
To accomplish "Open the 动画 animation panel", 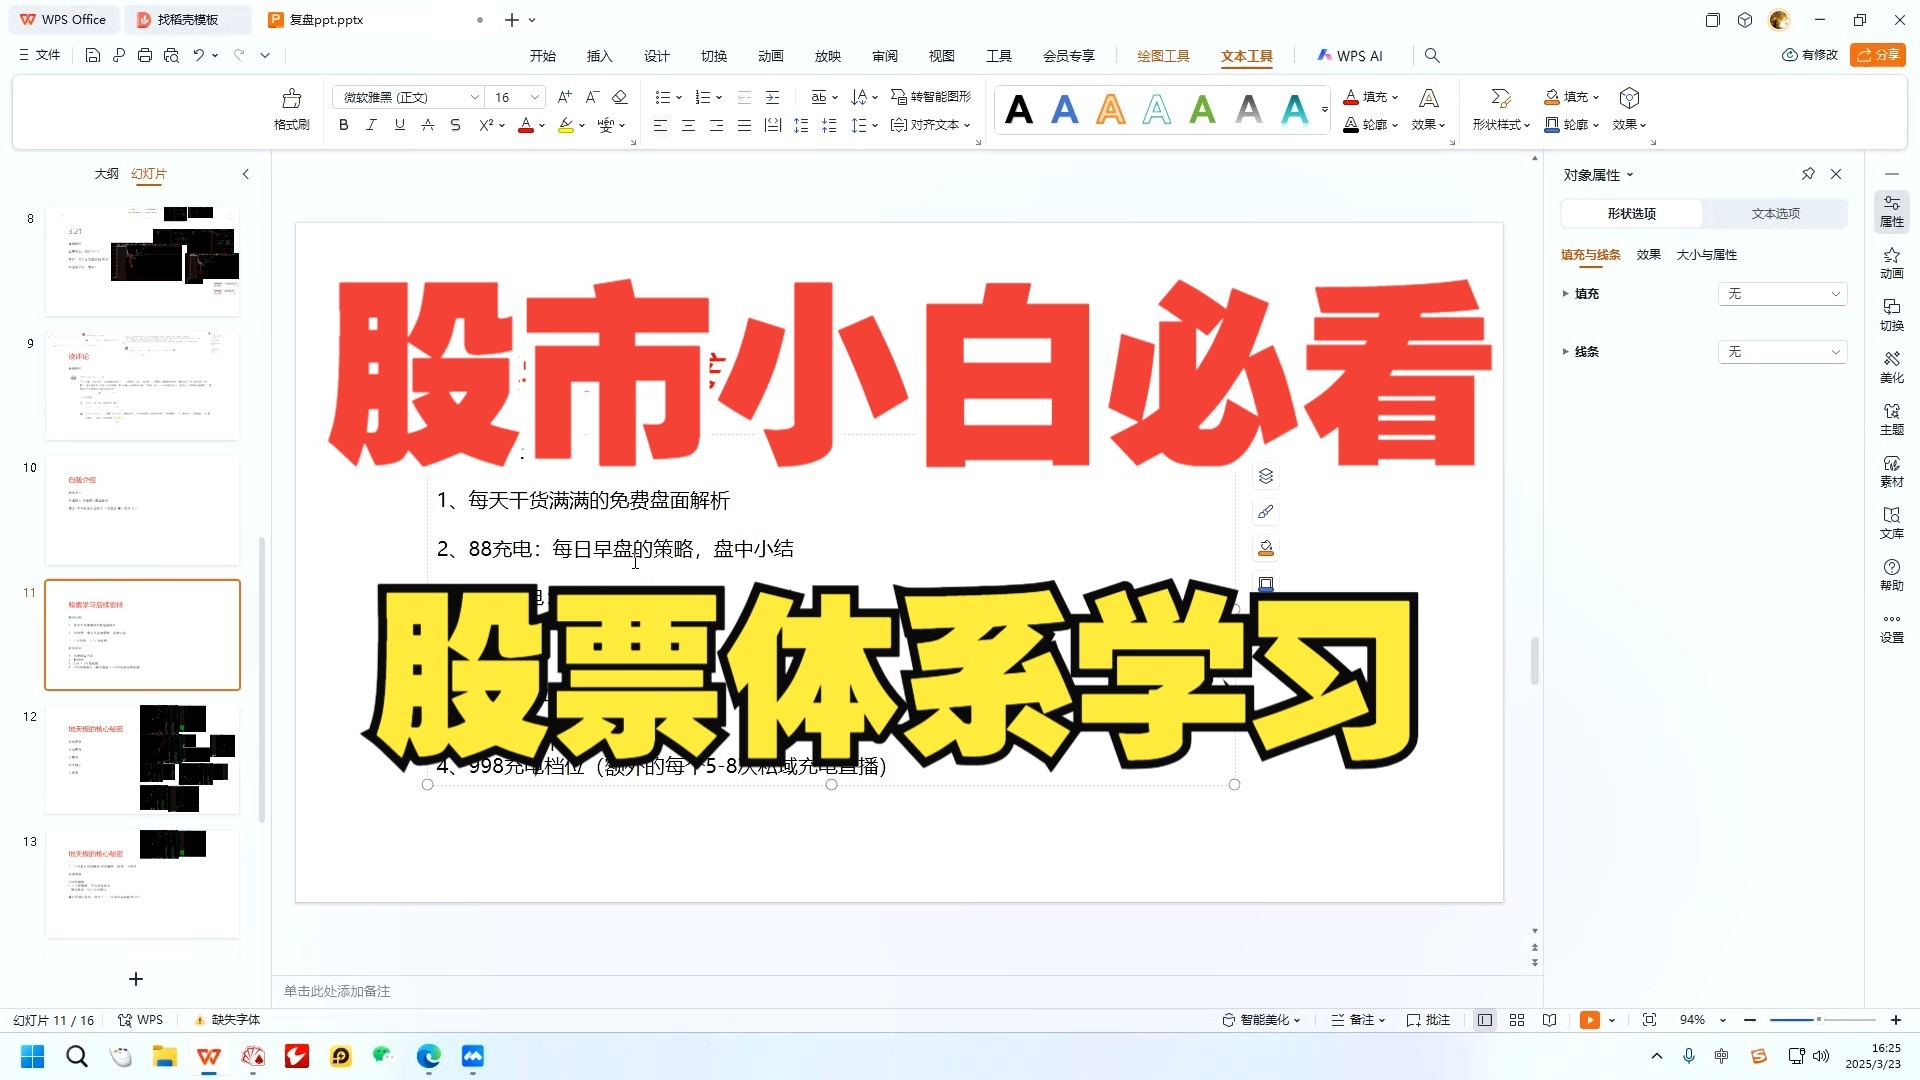I will pos(1891,266).
